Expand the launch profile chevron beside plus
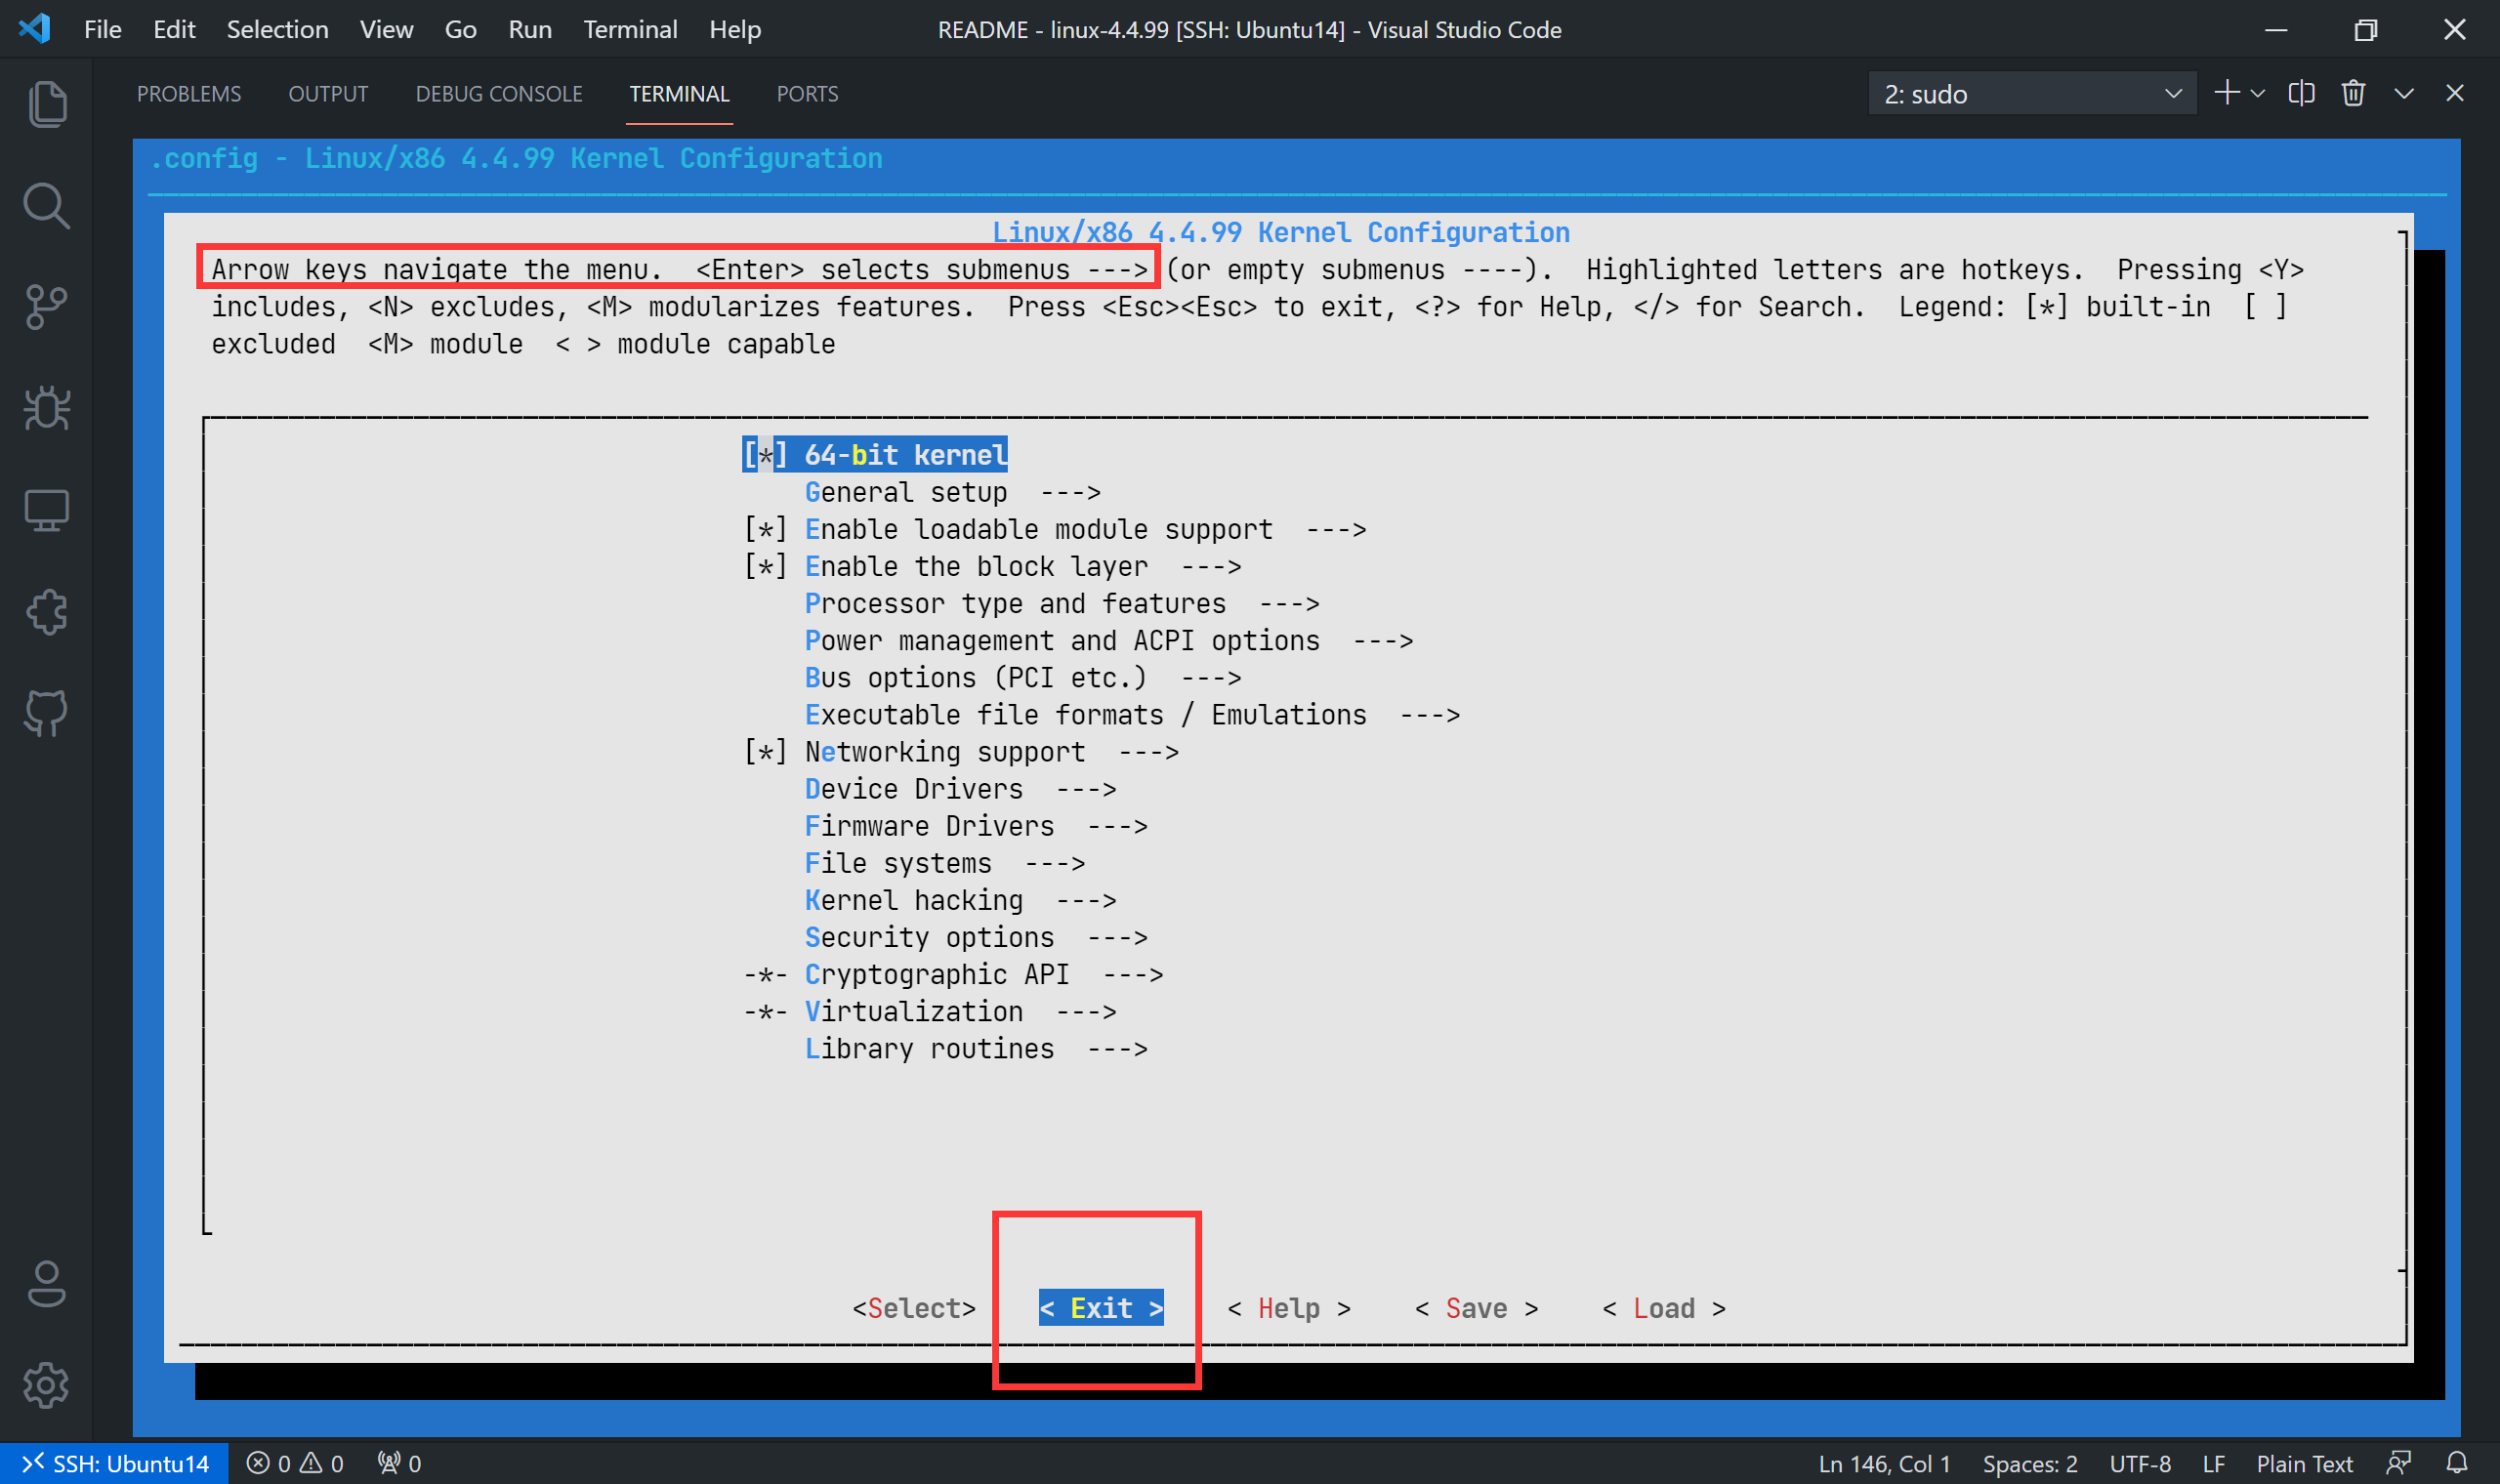2500x1484 pixels. (2257, 93)
